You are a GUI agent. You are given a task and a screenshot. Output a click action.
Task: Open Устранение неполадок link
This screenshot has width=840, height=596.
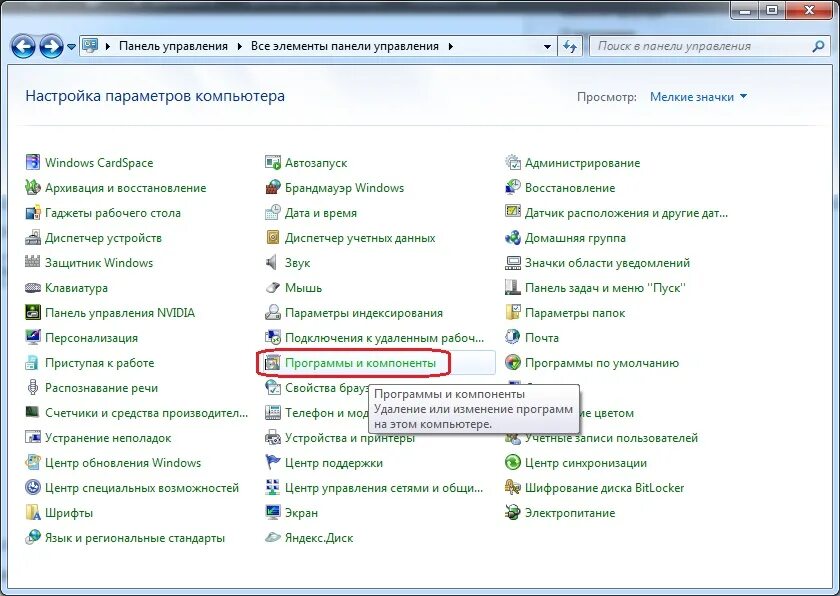click(108, 438)
